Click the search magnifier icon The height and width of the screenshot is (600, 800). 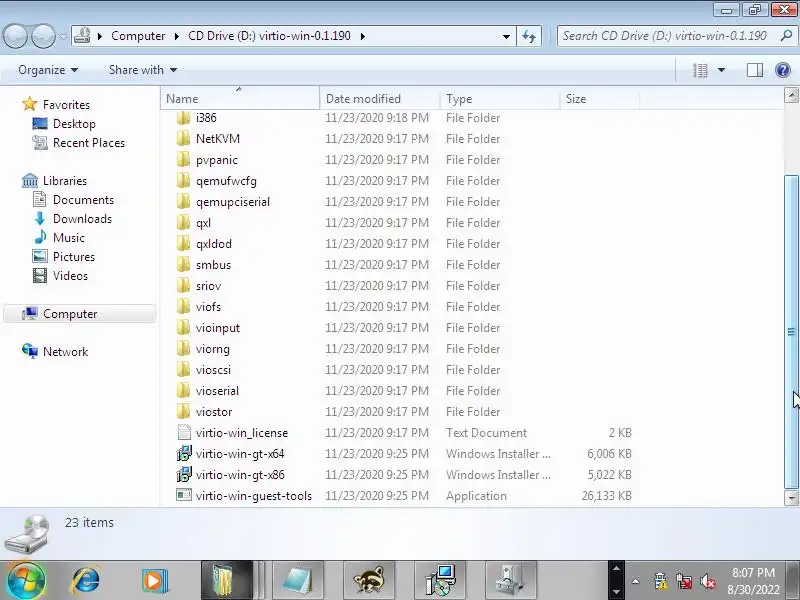point(786,36)
